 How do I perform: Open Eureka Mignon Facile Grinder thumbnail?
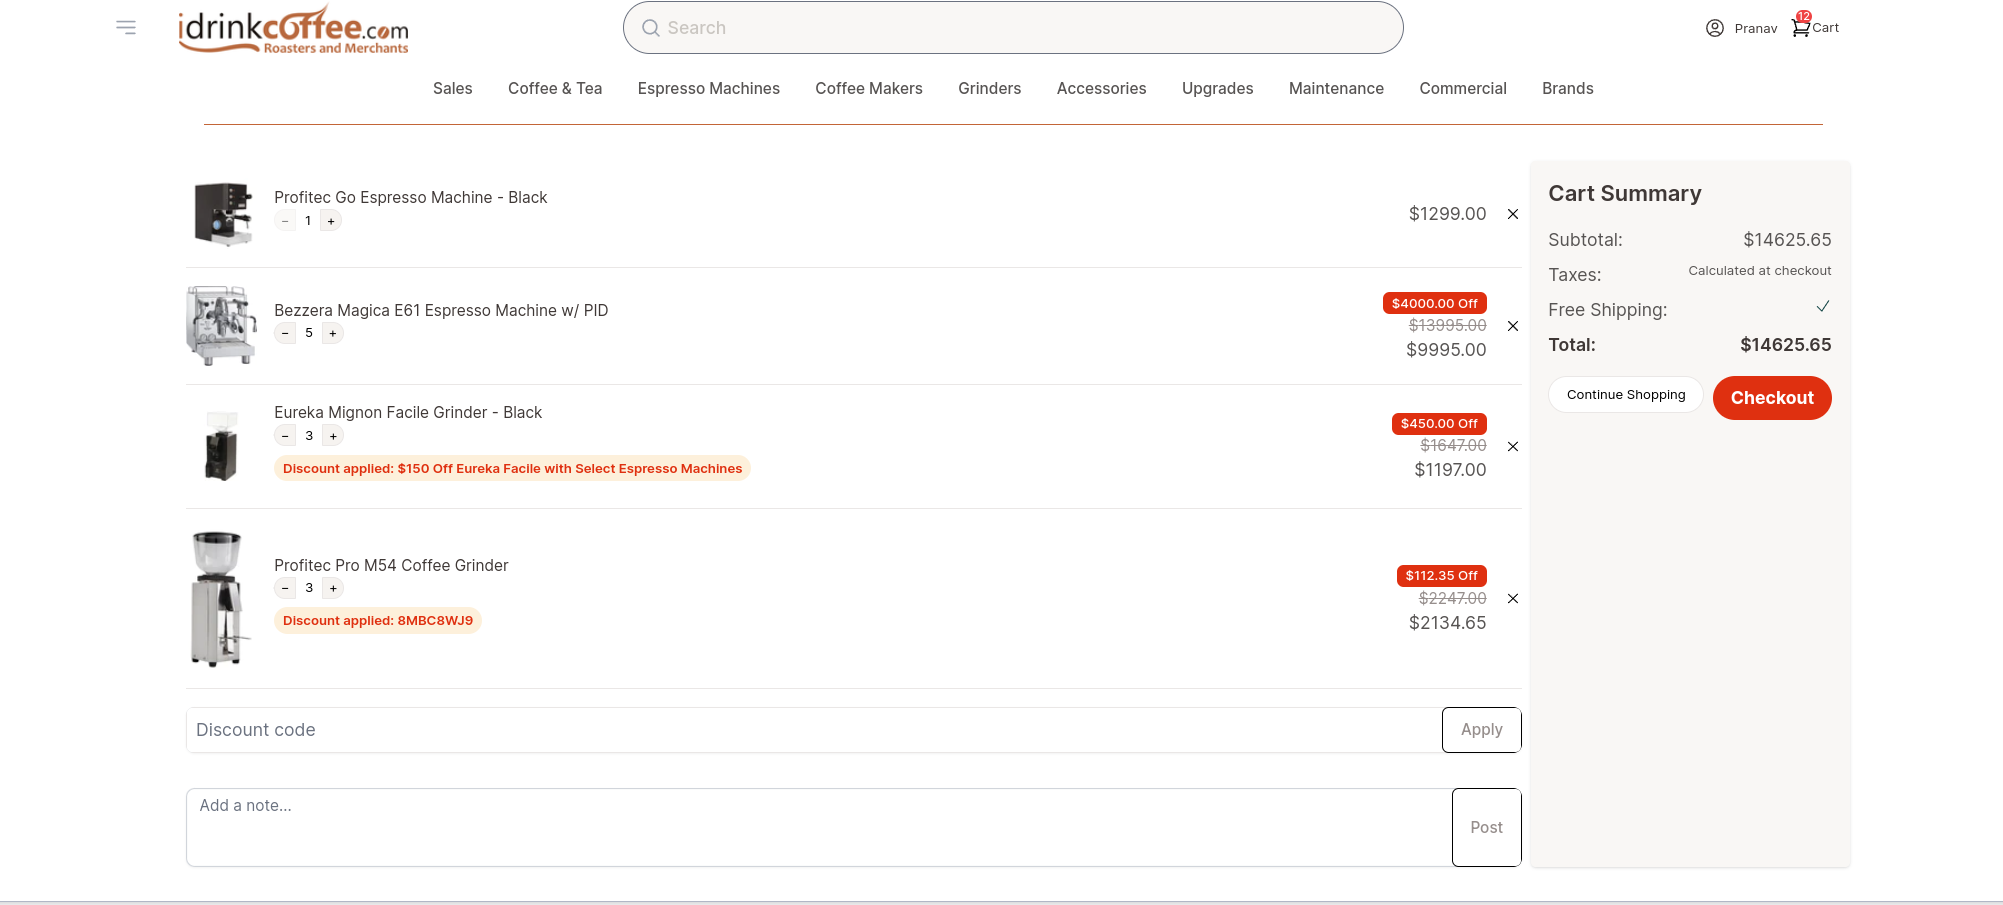pos(221,446)
